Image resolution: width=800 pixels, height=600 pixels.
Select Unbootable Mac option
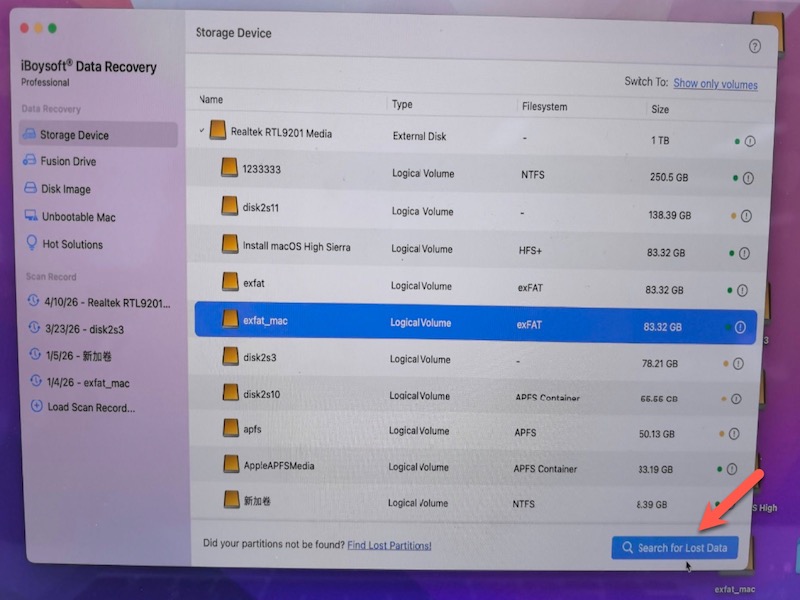pos(78,217)
